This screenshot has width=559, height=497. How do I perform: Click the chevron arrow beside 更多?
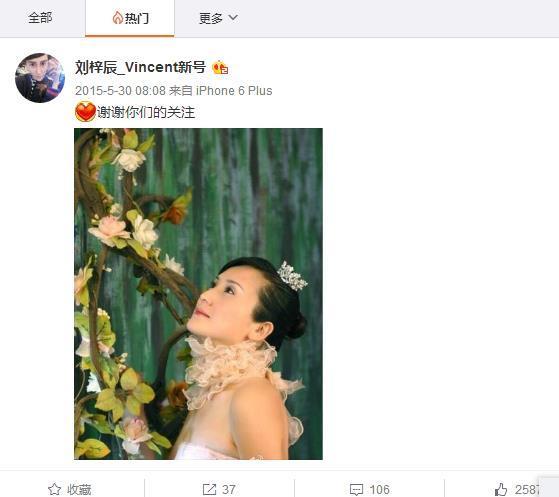233,17
